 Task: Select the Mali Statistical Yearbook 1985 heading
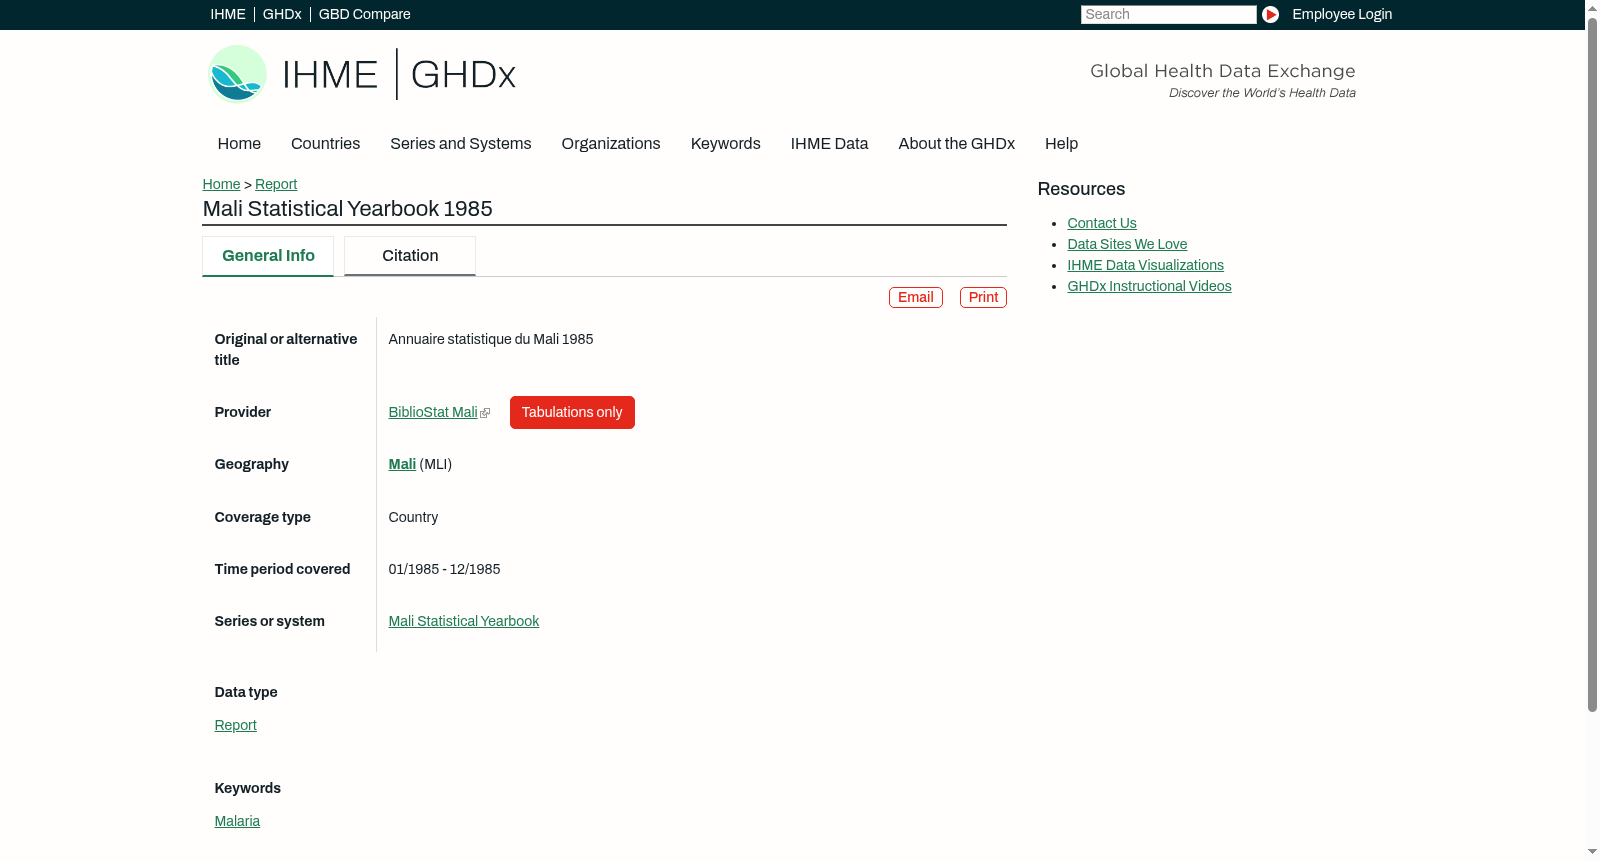(348, 209)
